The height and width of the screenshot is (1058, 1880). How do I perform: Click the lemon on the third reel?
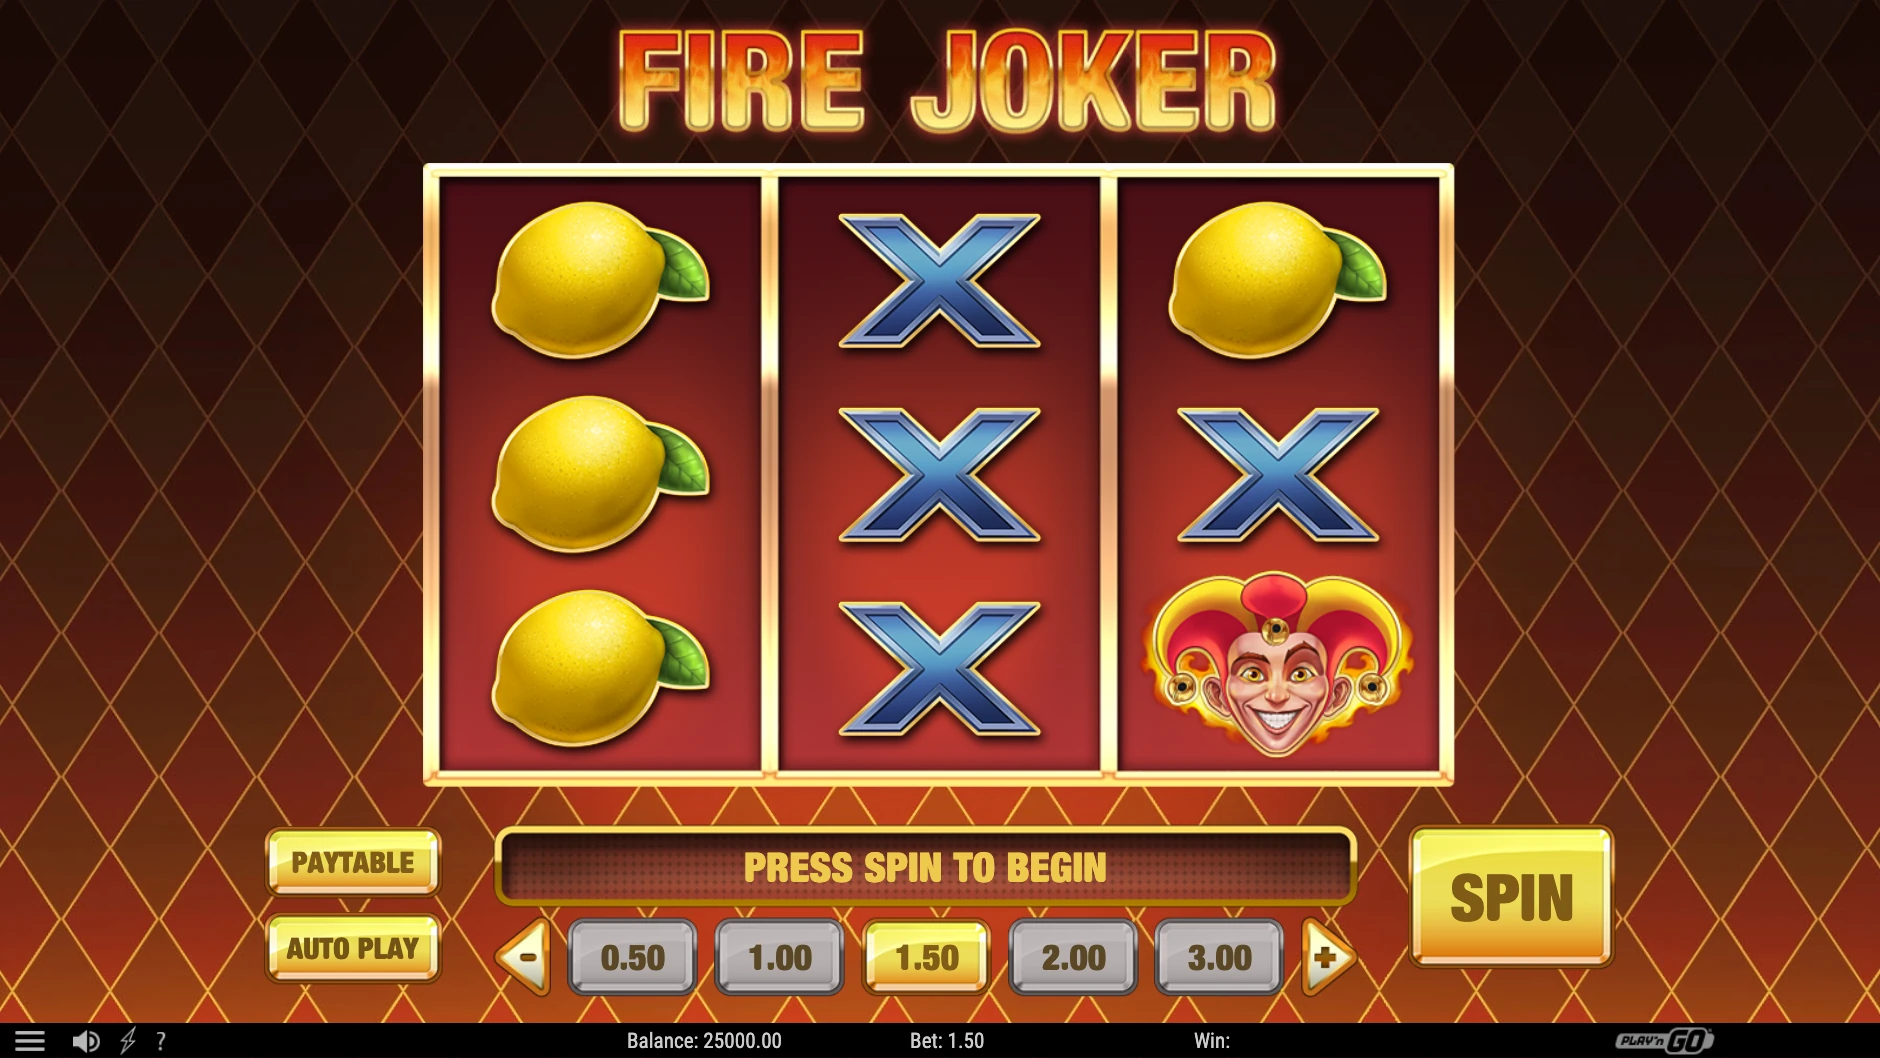(x=1277, y=279)
